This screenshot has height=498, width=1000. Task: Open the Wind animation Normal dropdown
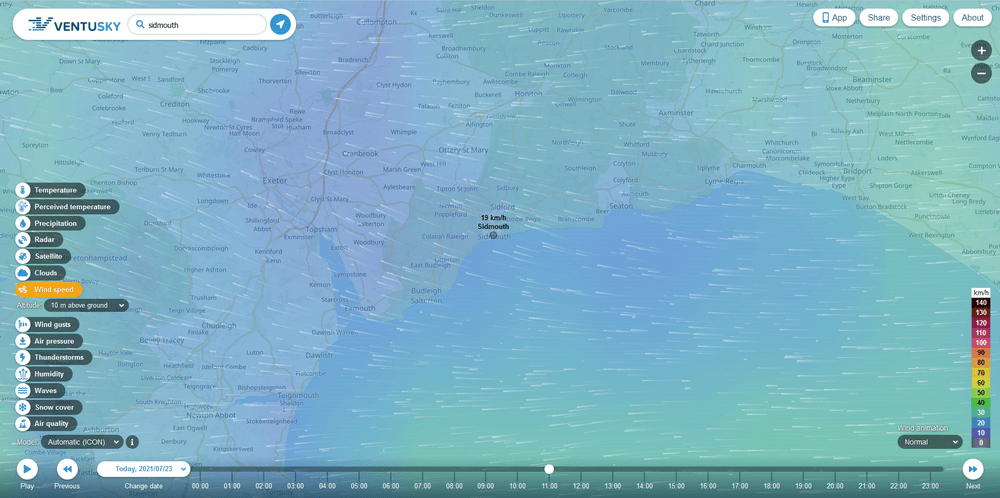point(929,442)
